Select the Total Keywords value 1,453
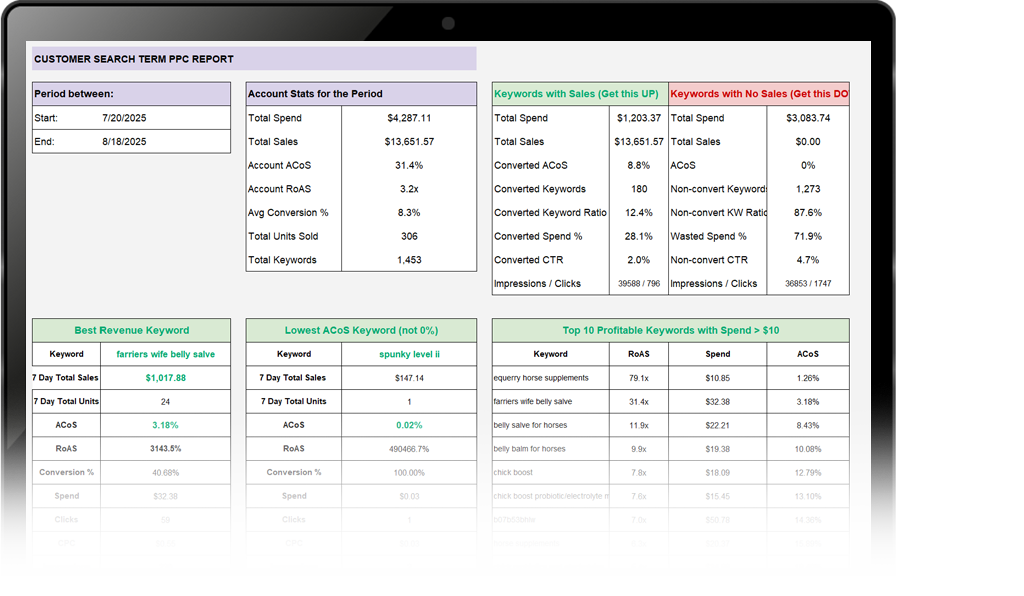The height and width of the screenshot is (596, 1024). pos(408,260)
